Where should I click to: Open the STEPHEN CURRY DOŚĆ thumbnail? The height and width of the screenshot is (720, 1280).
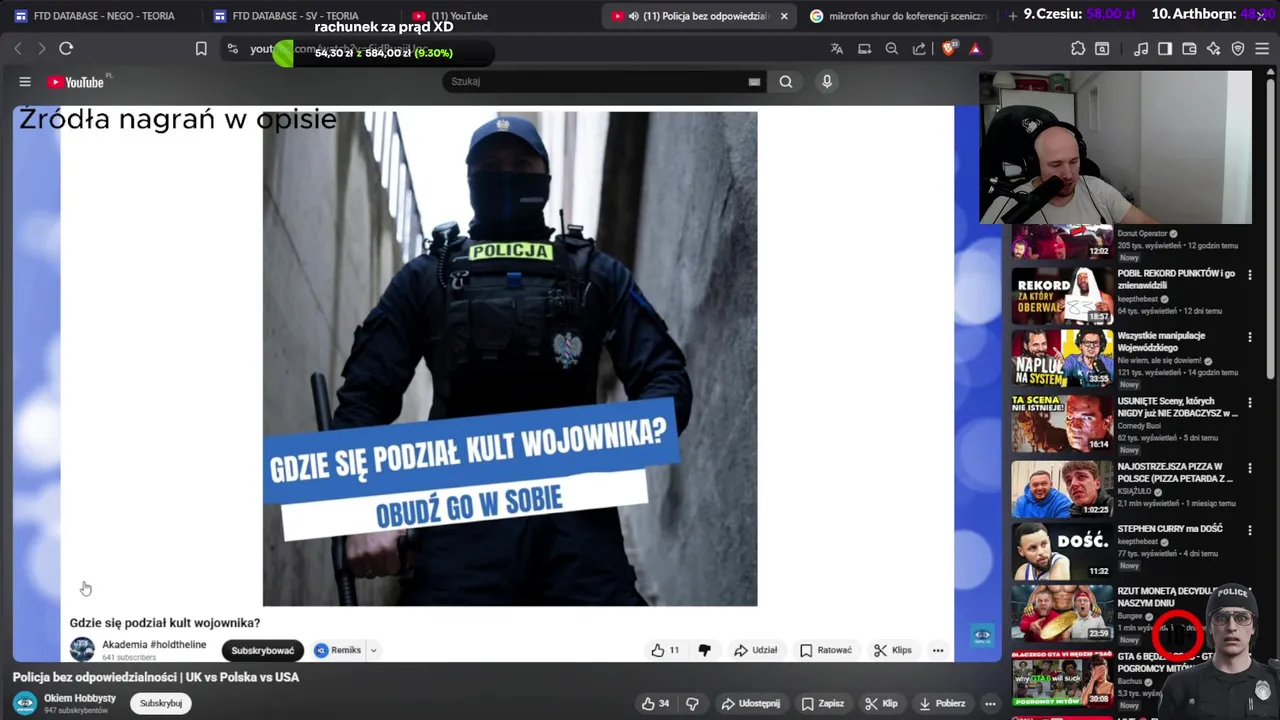click(x=1062, y=551)
